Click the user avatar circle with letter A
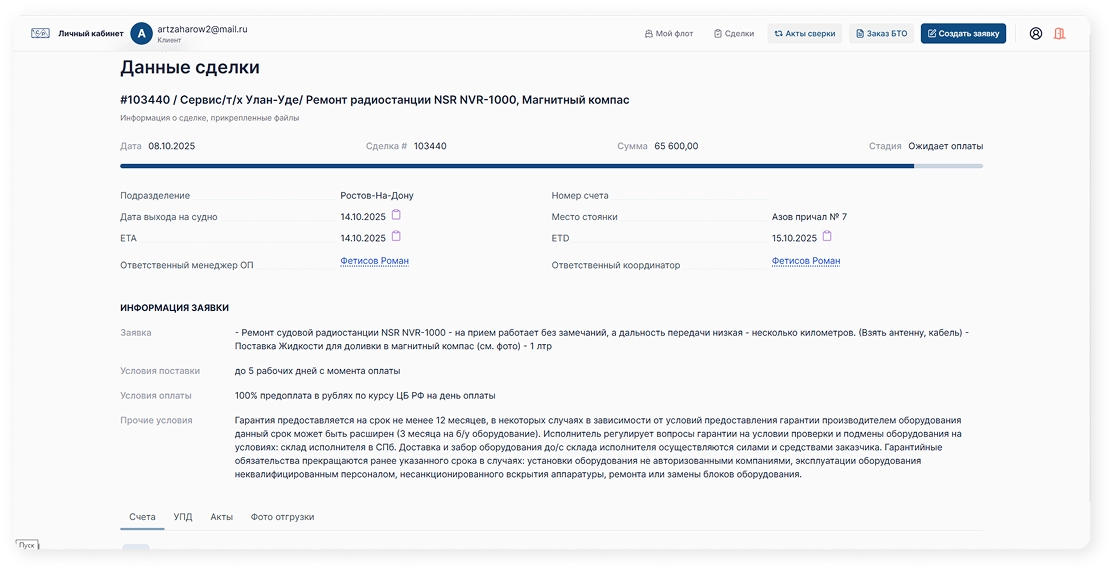1112x571 pixels. coord(141,33)
